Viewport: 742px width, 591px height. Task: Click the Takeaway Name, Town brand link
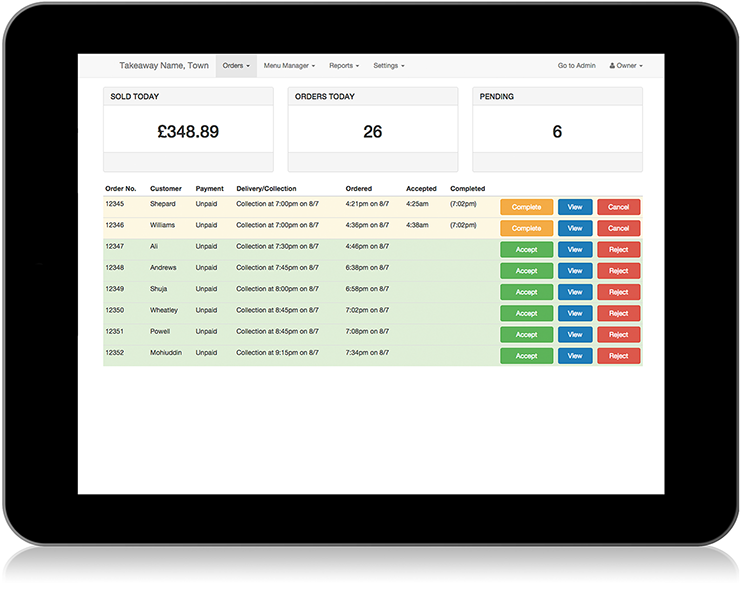[164, 66]
